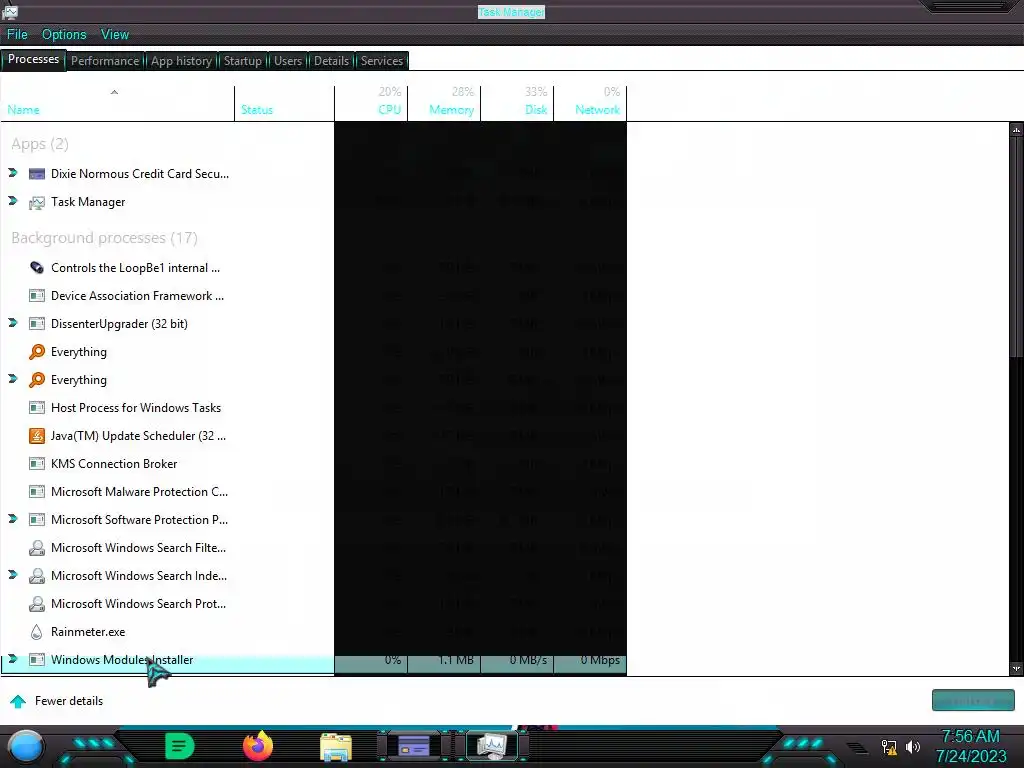The width and height of the screenshot is (1024, 768).
Task: Switch to the Services tab
Action: pos(382,61)
